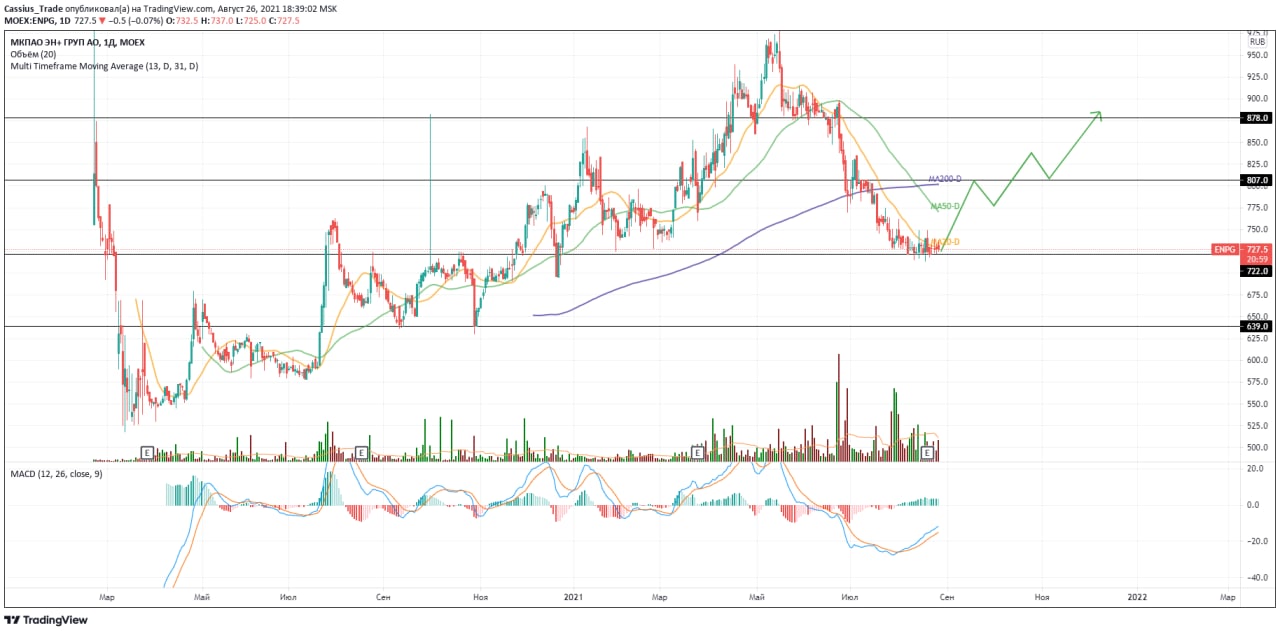Click the 20:59 bar countdown timer
1280x633 pixels.
click(1257, 259)
